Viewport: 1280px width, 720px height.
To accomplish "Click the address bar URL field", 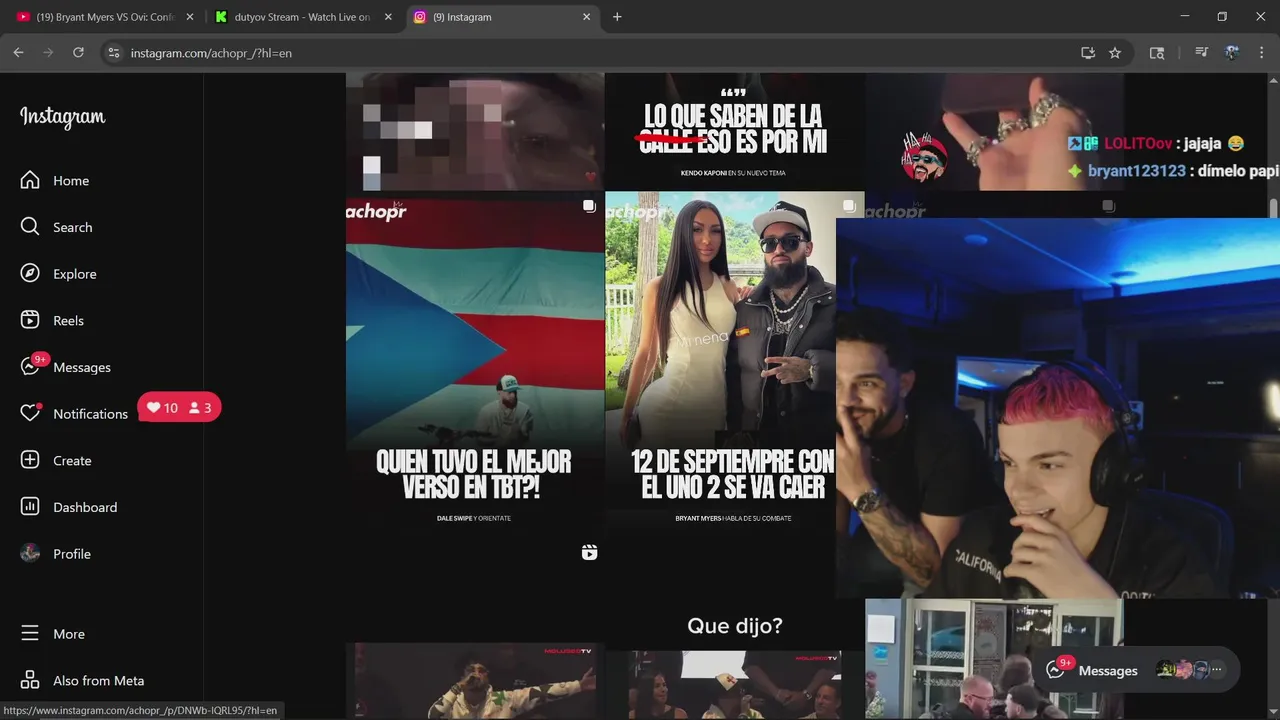I will 600,53.
